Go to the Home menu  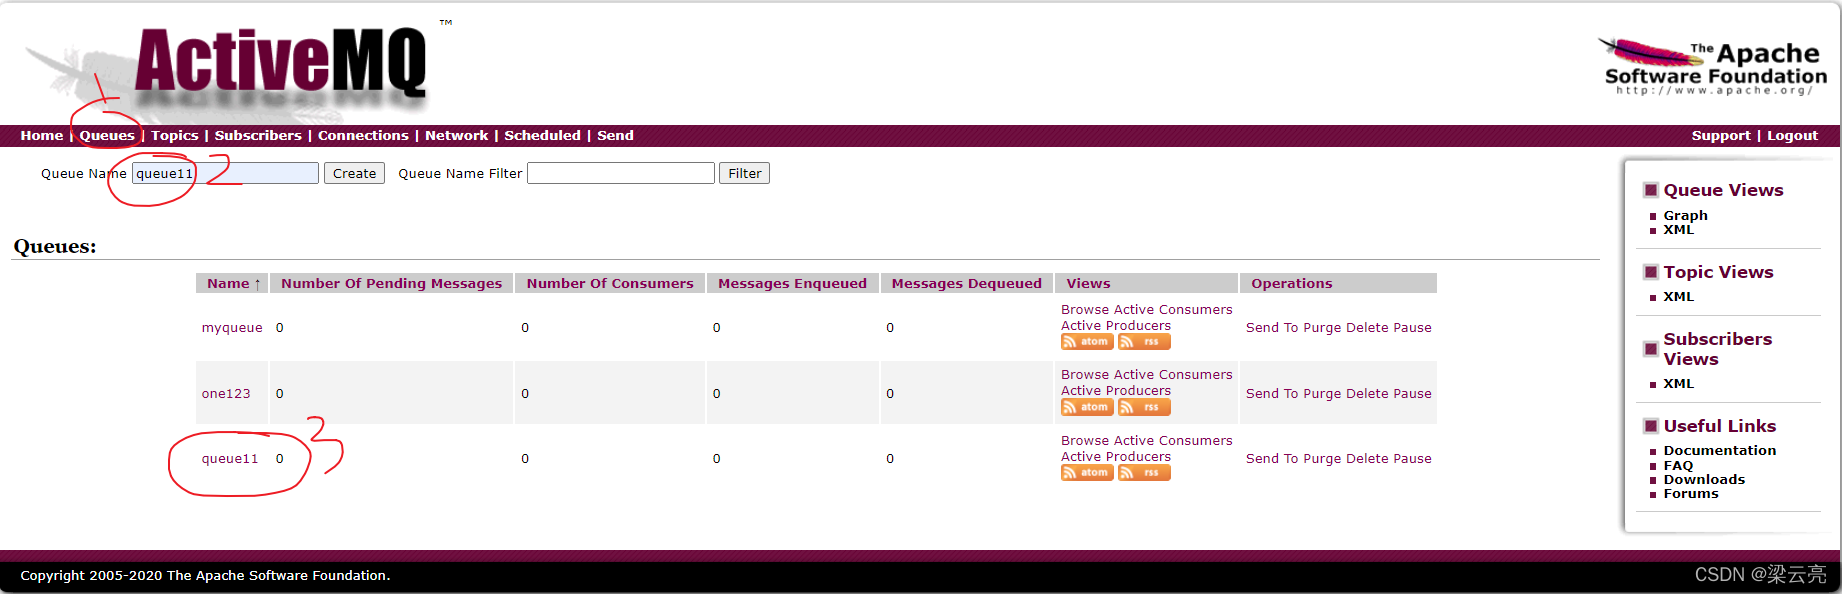click(x=41, y=135)
